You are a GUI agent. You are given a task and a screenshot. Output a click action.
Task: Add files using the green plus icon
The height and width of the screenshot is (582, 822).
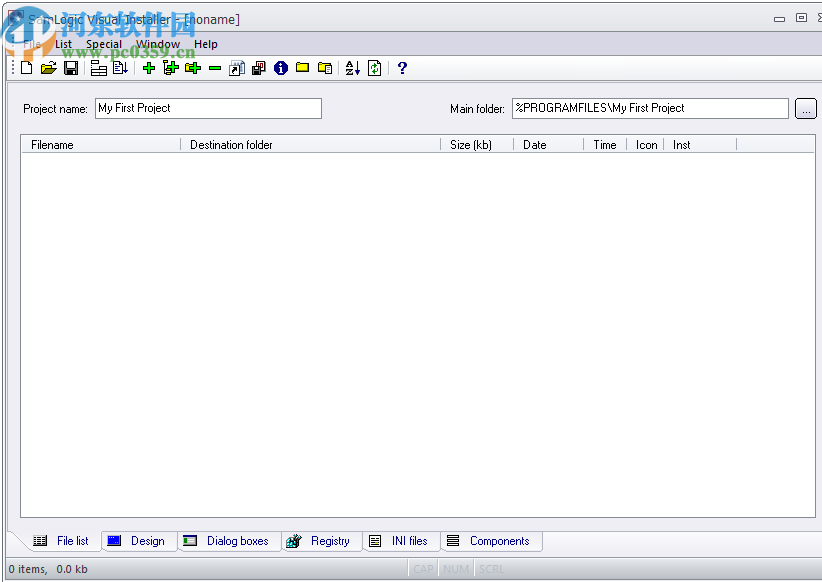(x=148, y=68)
